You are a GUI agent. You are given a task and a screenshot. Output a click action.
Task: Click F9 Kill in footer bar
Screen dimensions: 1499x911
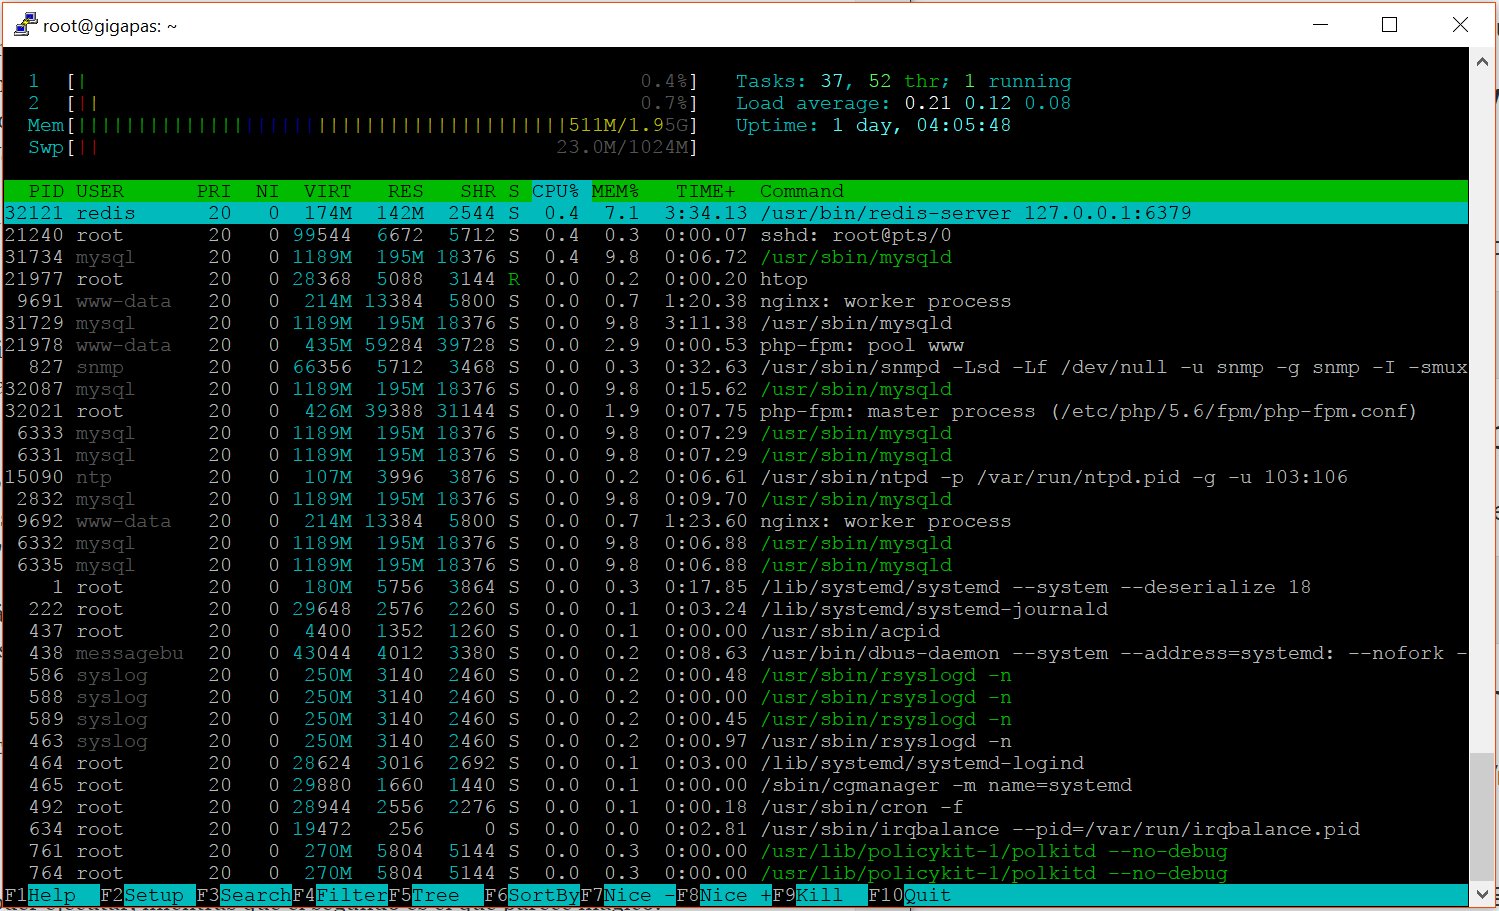coord(819,895)
